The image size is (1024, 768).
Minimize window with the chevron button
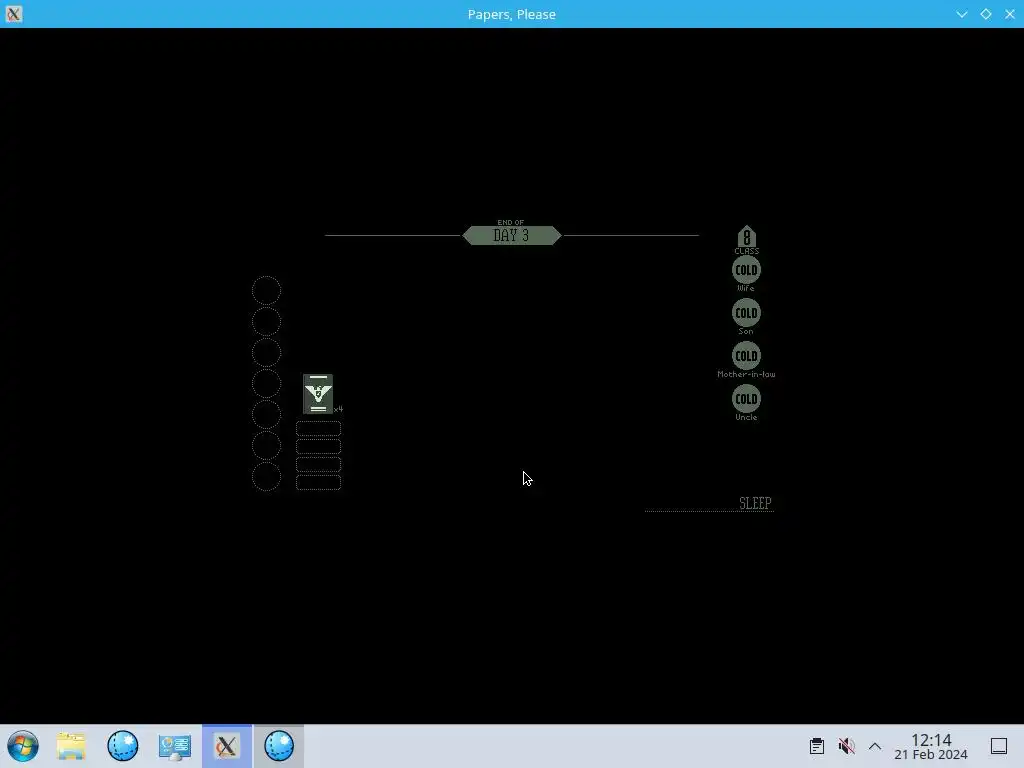(962, 14)
